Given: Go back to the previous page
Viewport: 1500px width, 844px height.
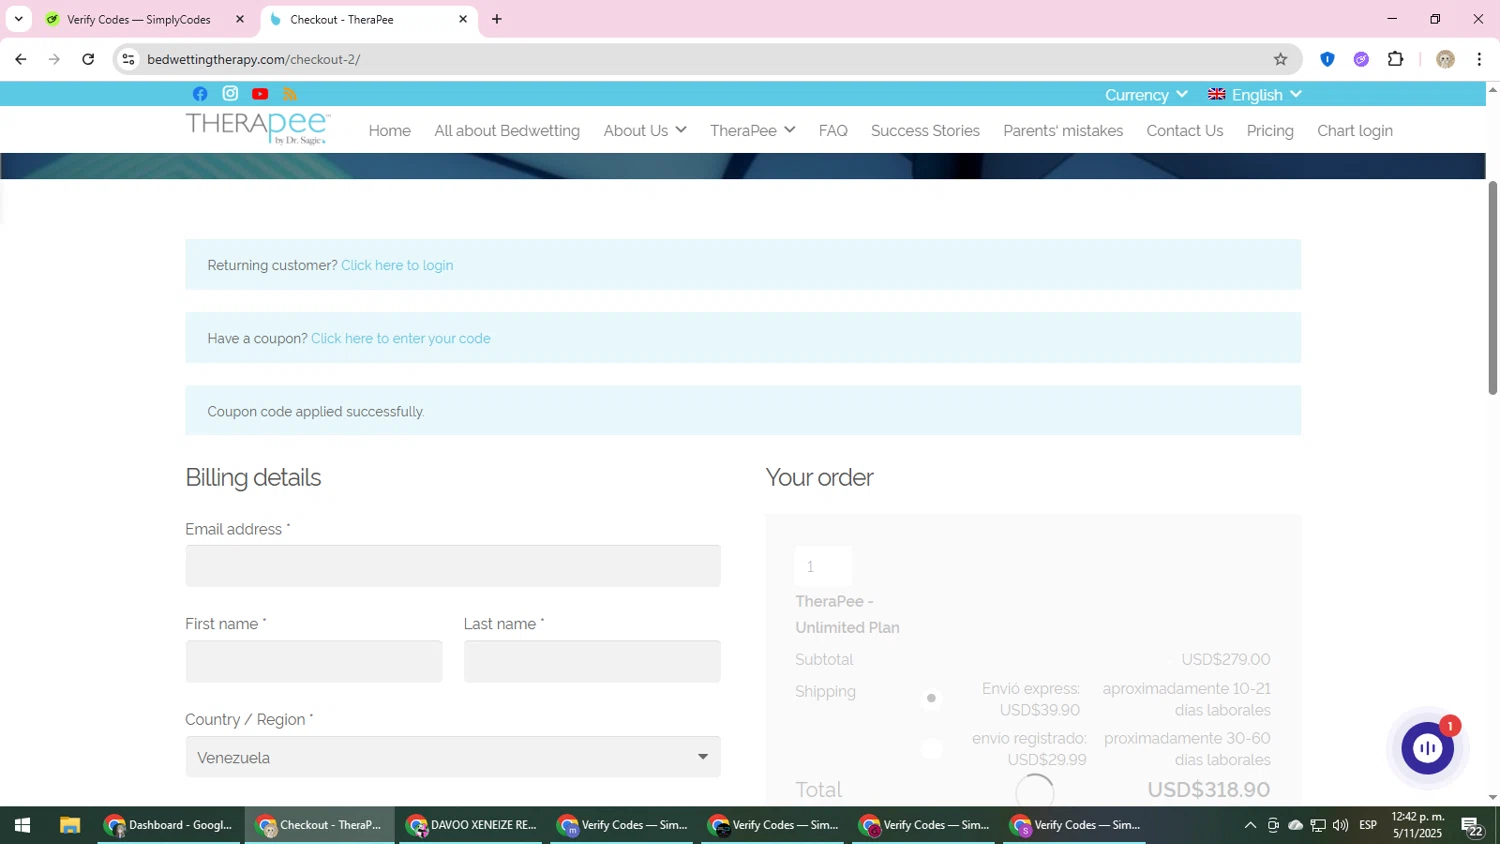Looking at the screenshot, I should 20,59.
